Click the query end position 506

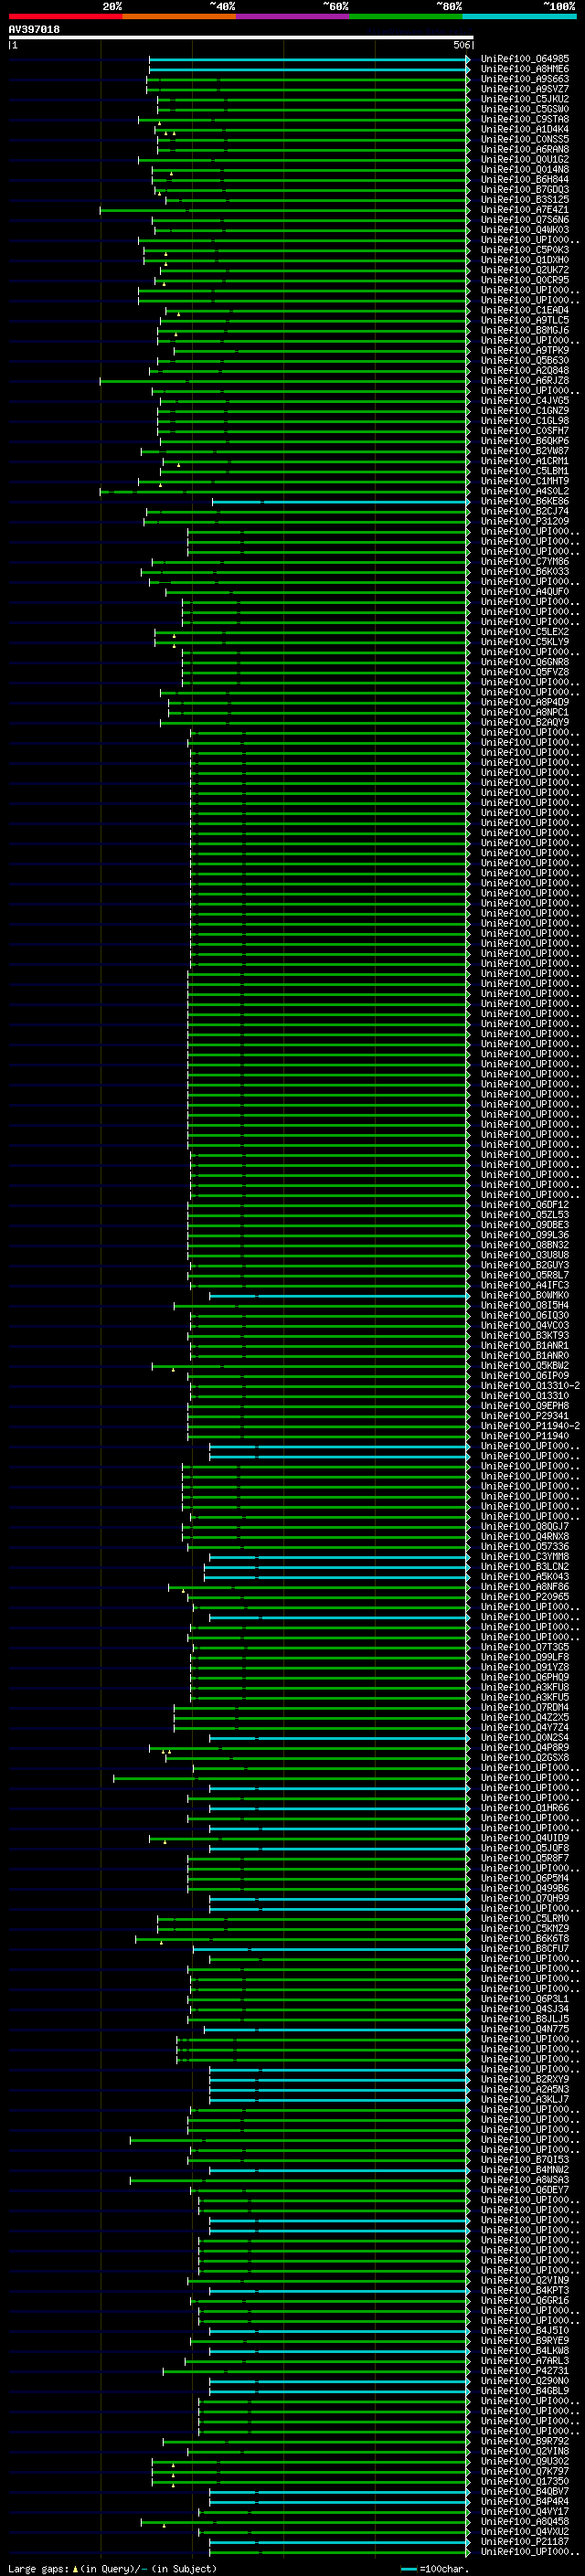pos(461,45)
